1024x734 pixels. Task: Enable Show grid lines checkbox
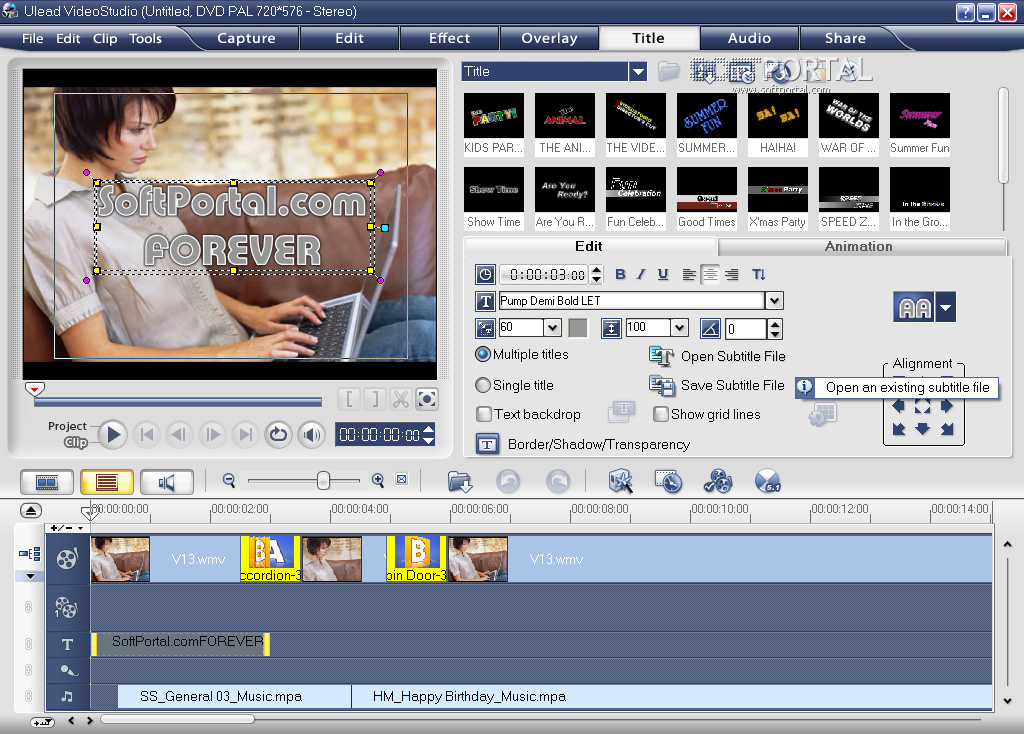point(661,414)
